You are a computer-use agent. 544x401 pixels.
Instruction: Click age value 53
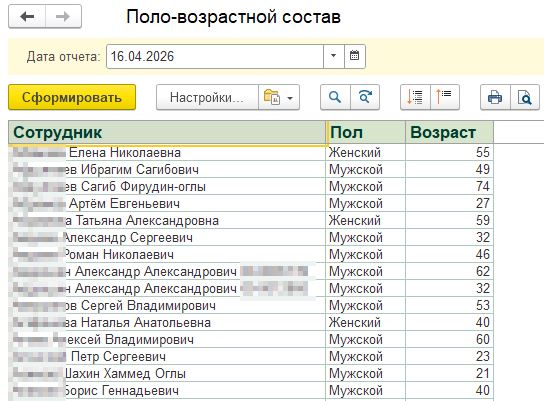pos(483,305)
